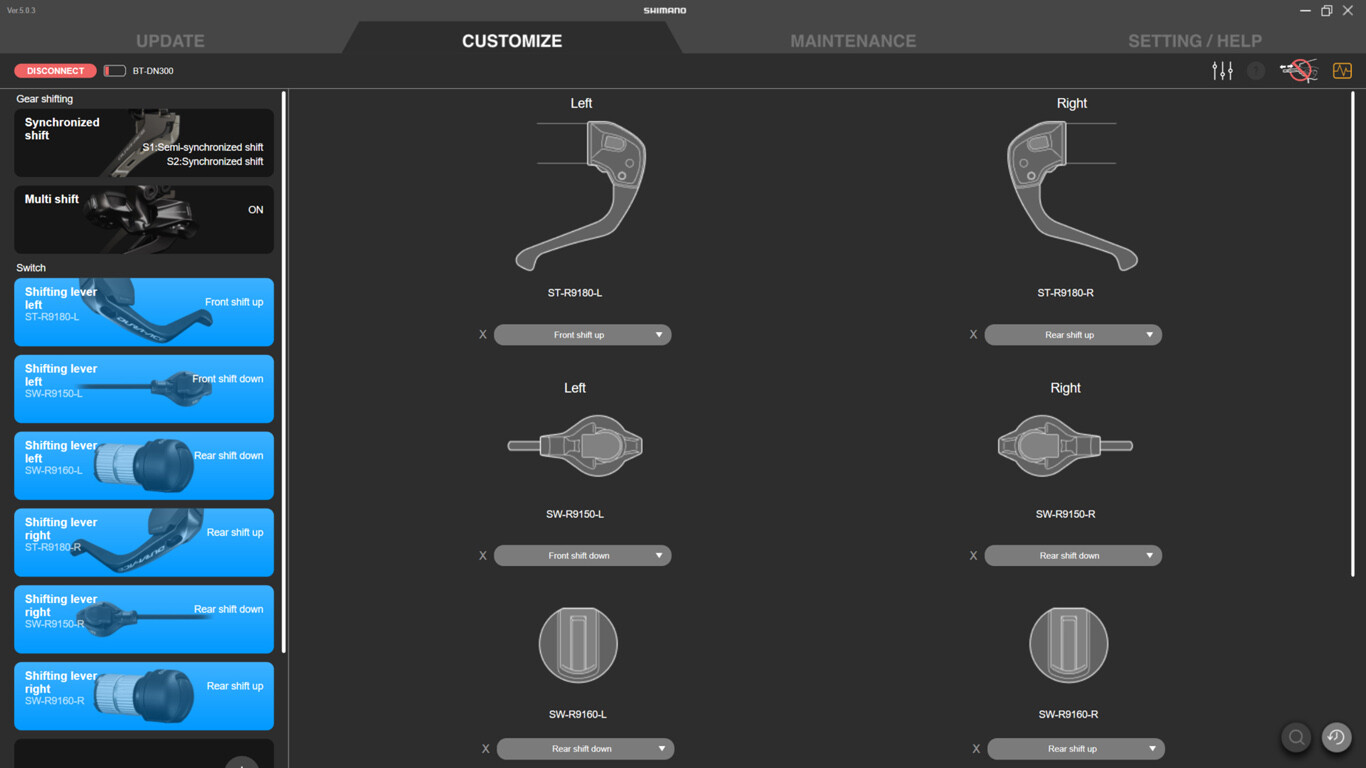Open ST-R9180-L Front shift up dropdown
Screen dimensions: 1366x768
click(x=582, y=335)
